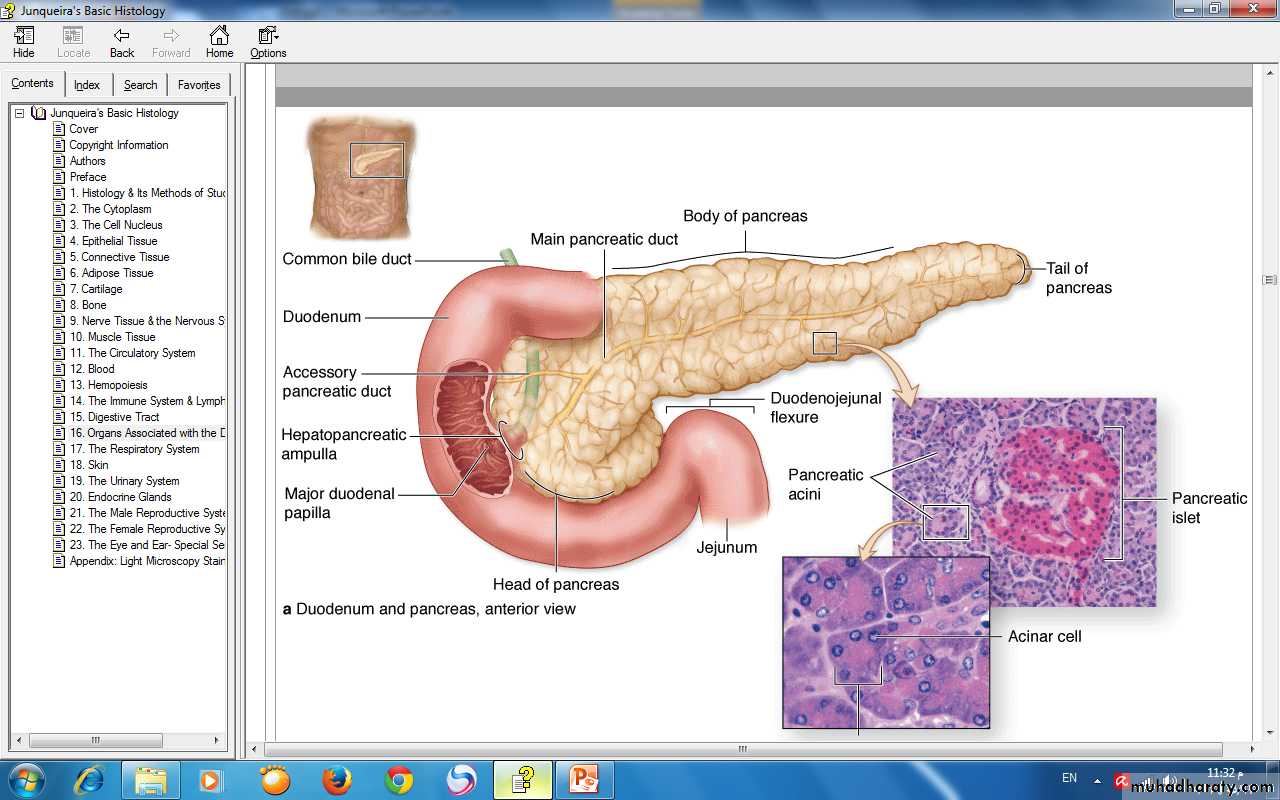1280x800 pixels.
Task: Switch to the Index tab
Action: (87, 85)
